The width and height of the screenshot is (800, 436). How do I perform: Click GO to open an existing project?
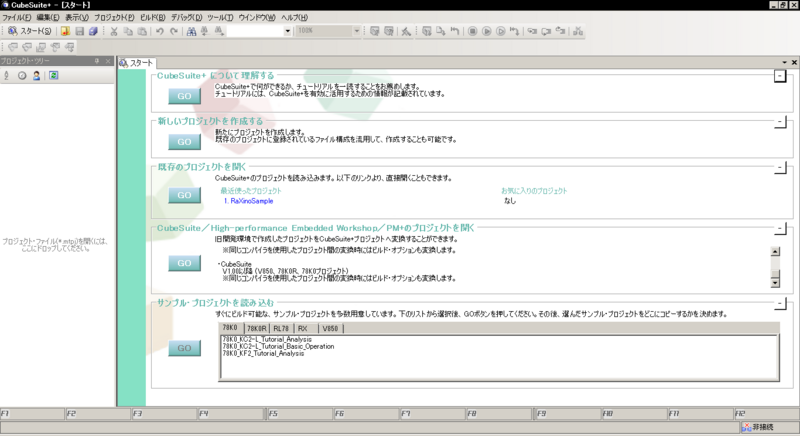pyautogui.click(x=184, y=195)
